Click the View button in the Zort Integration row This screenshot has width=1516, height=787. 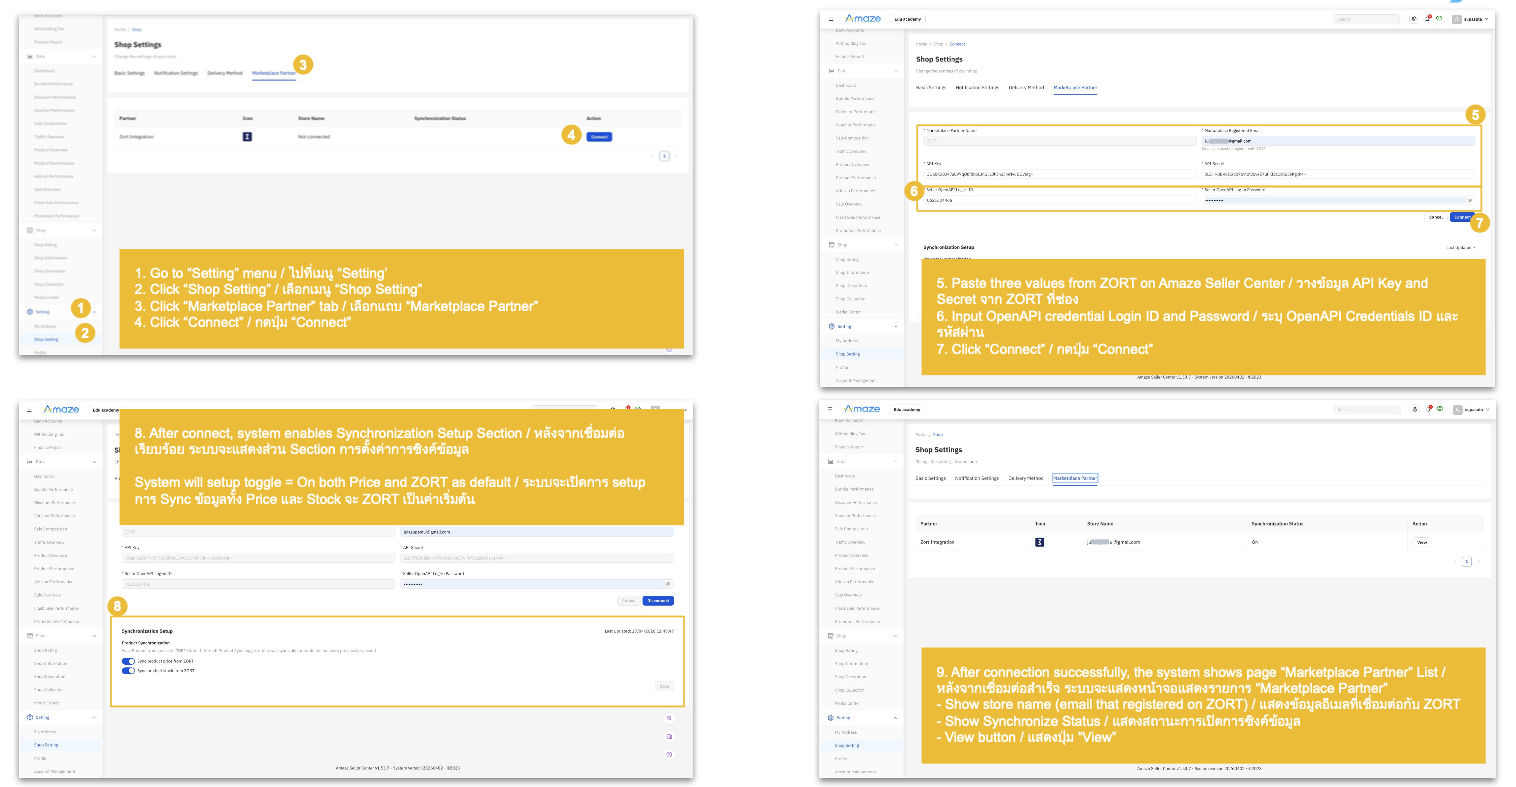[1422, 542]
